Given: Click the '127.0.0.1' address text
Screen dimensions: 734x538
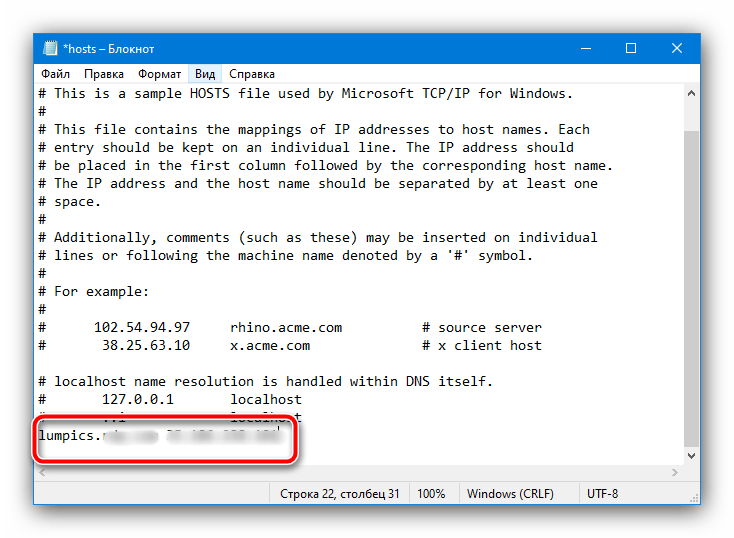Looking at the screenshot, I should point(138,399).
